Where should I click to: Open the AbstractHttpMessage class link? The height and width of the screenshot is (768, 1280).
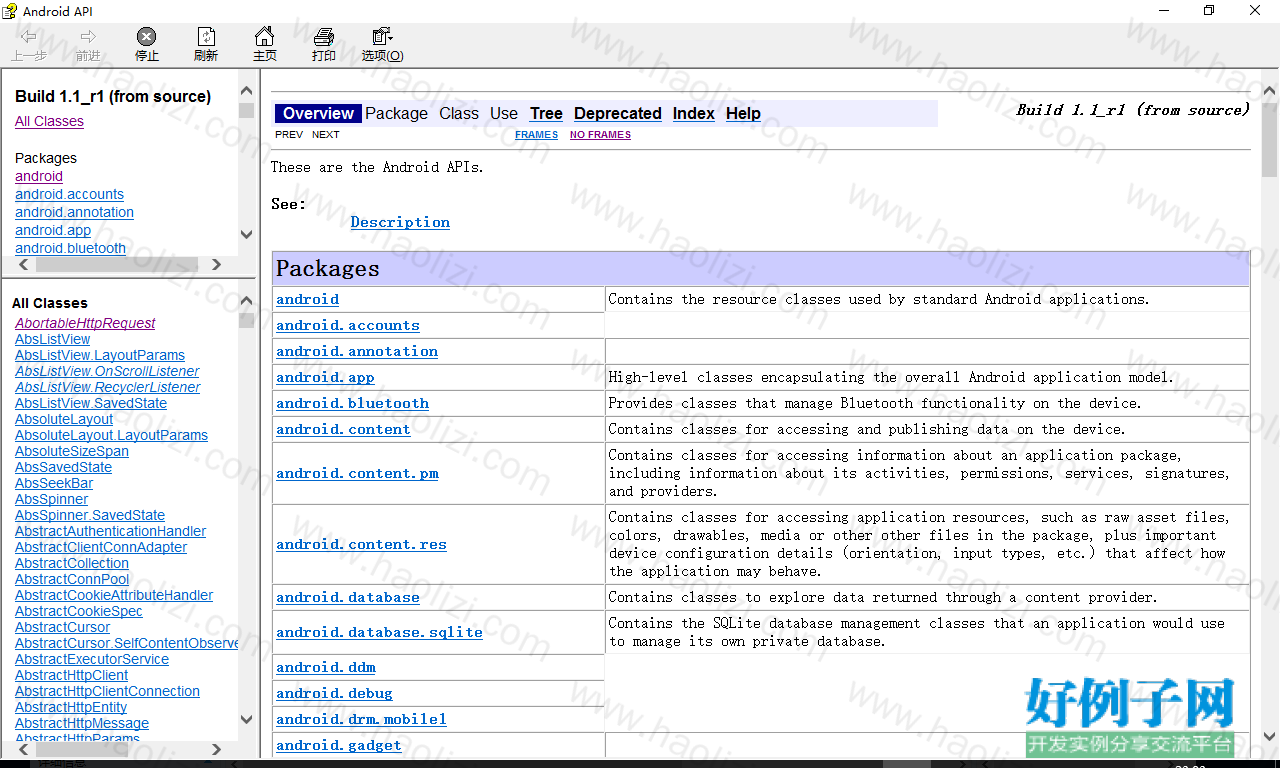(82, 723)
